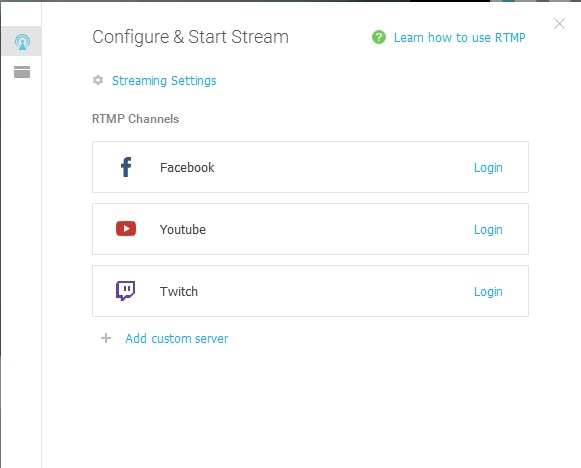Select the Youtube channel name text
581x468 pixels.
tap(183, 229)
